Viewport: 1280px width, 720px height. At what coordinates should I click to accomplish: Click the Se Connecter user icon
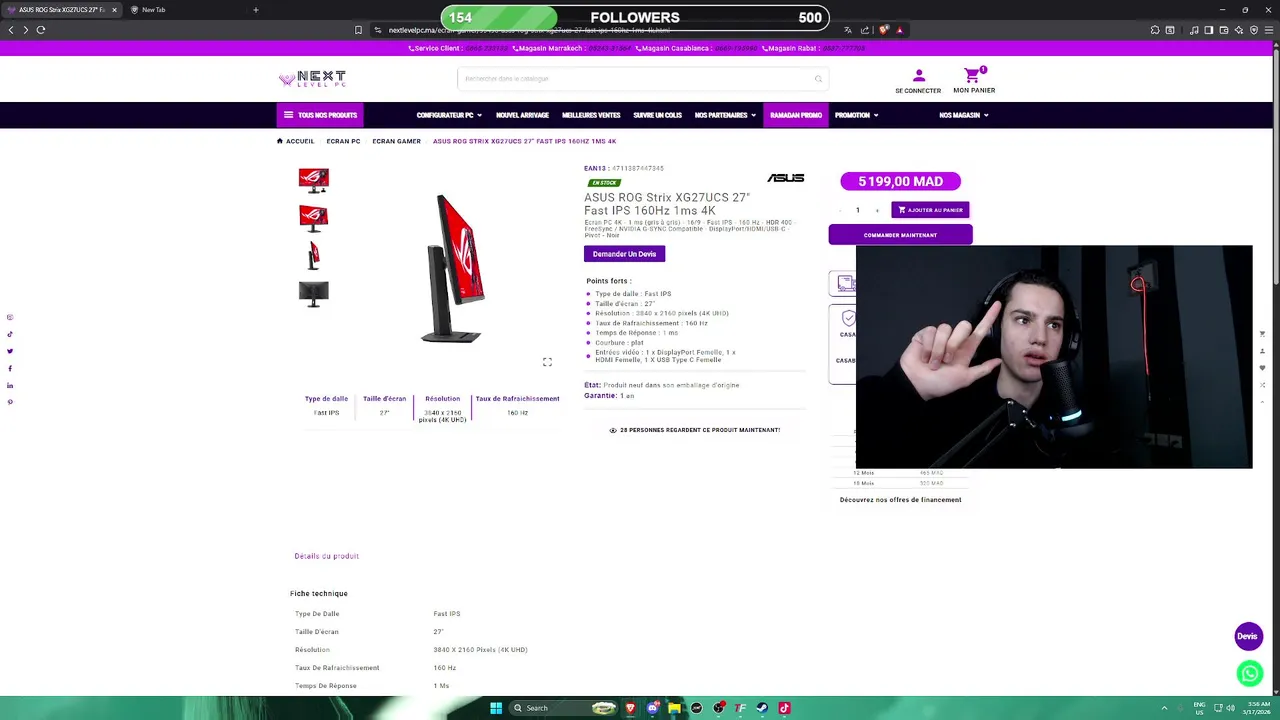(919, 76)
